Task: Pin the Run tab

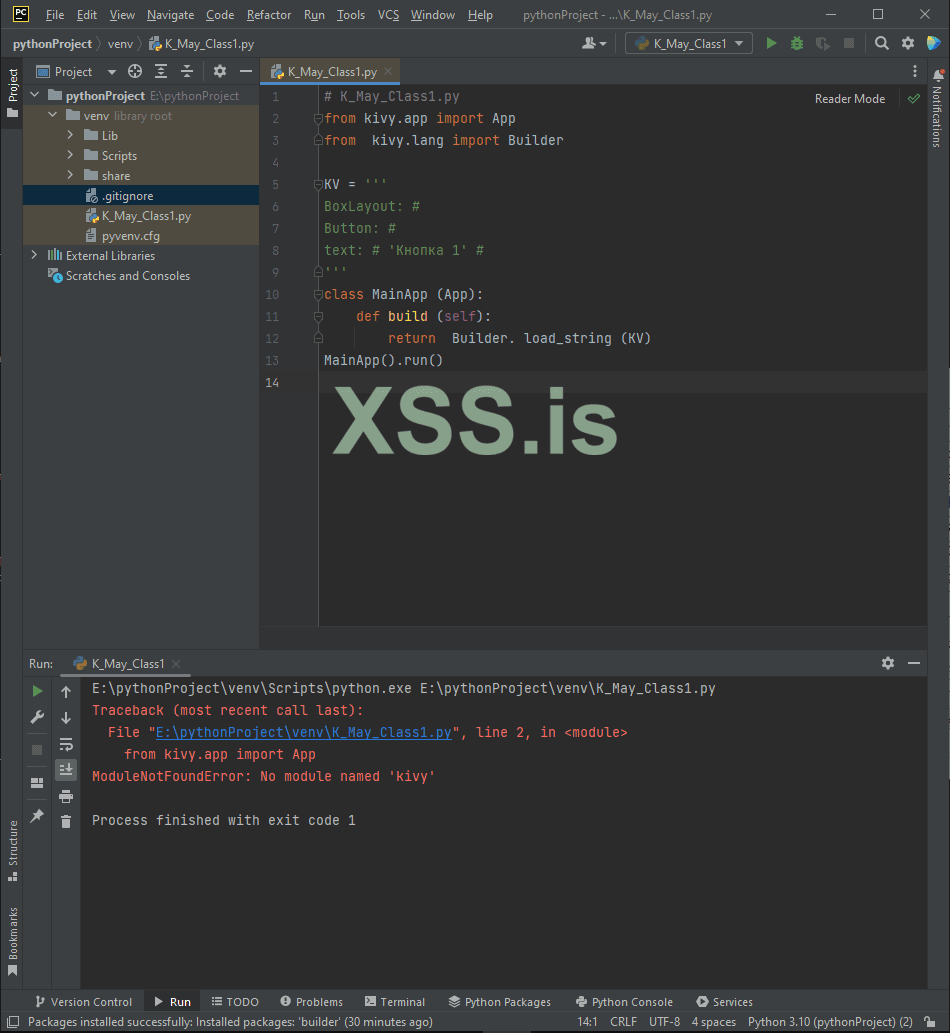Action: 37,816
